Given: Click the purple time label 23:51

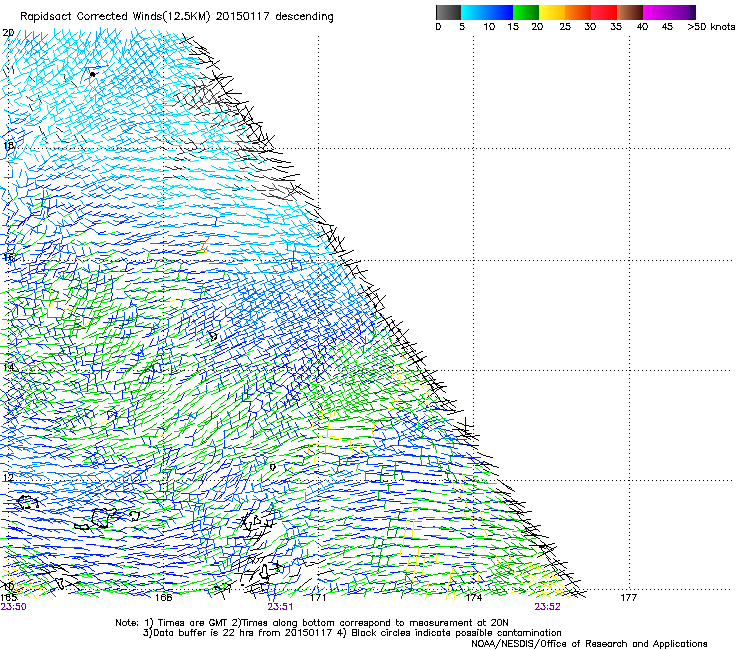Looking at the screenshot, I should [280, 607].
